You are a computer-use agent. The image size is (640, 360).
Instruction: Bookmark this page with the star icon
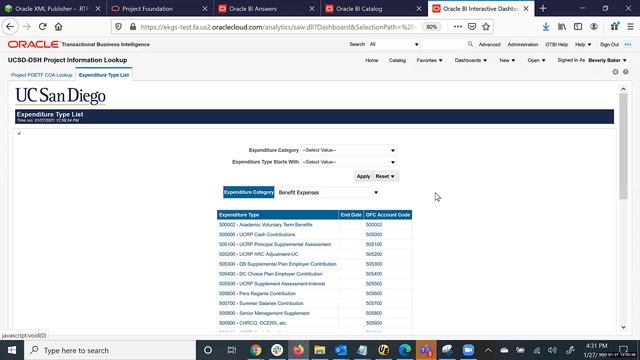tap(486, 27)
